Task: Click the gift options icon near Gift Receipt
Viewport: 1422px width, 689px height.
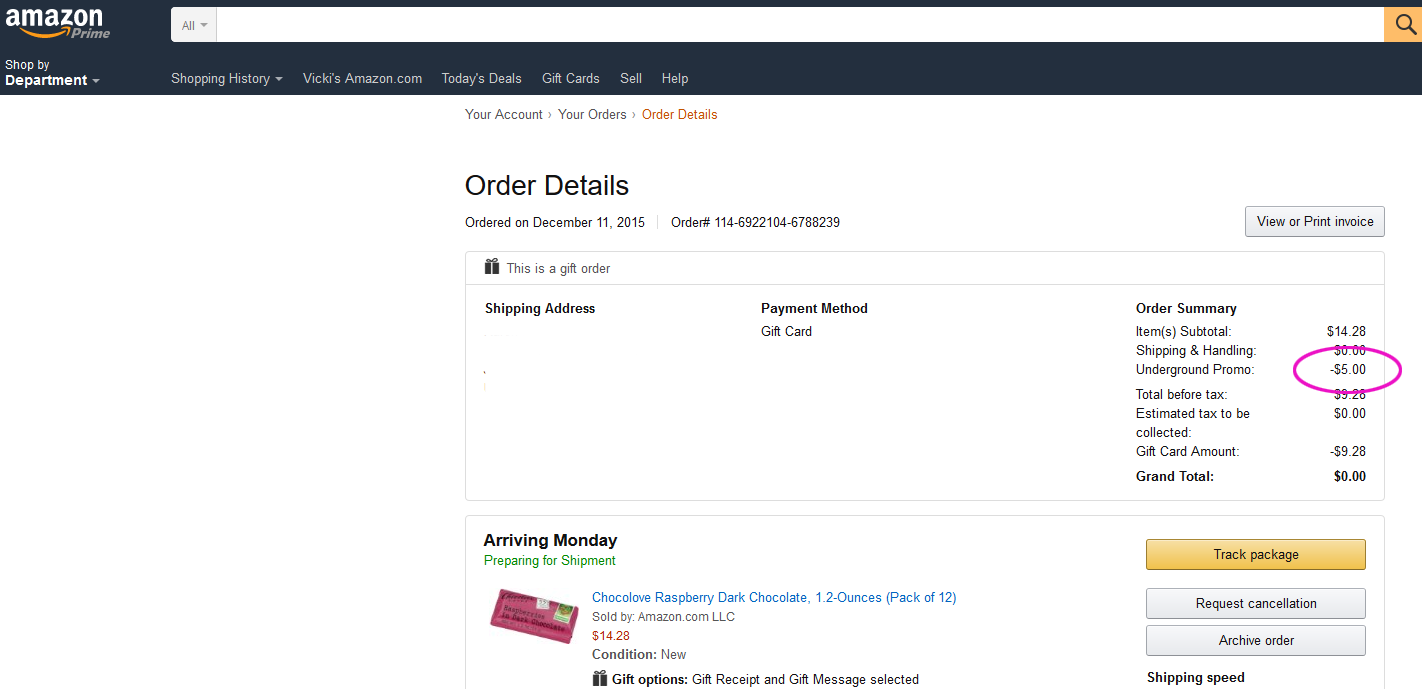Action: coord(600,679)
